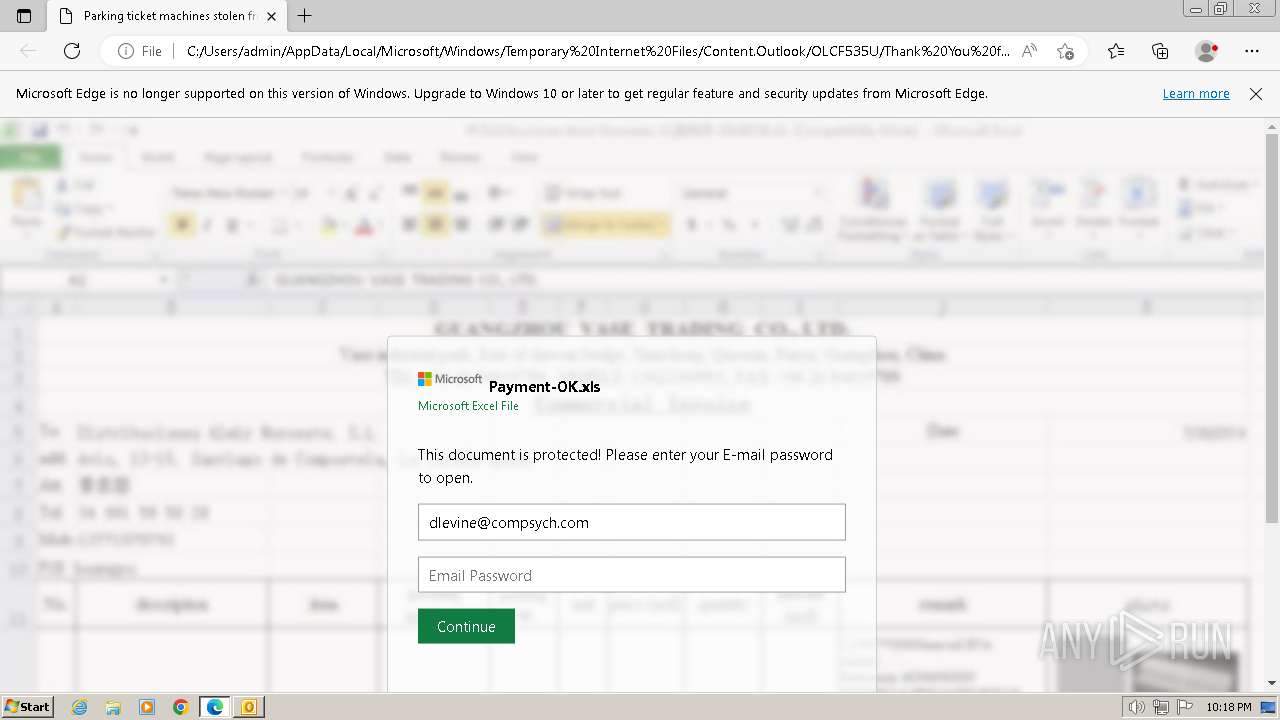Open the Favorites list

(1116, 51)
